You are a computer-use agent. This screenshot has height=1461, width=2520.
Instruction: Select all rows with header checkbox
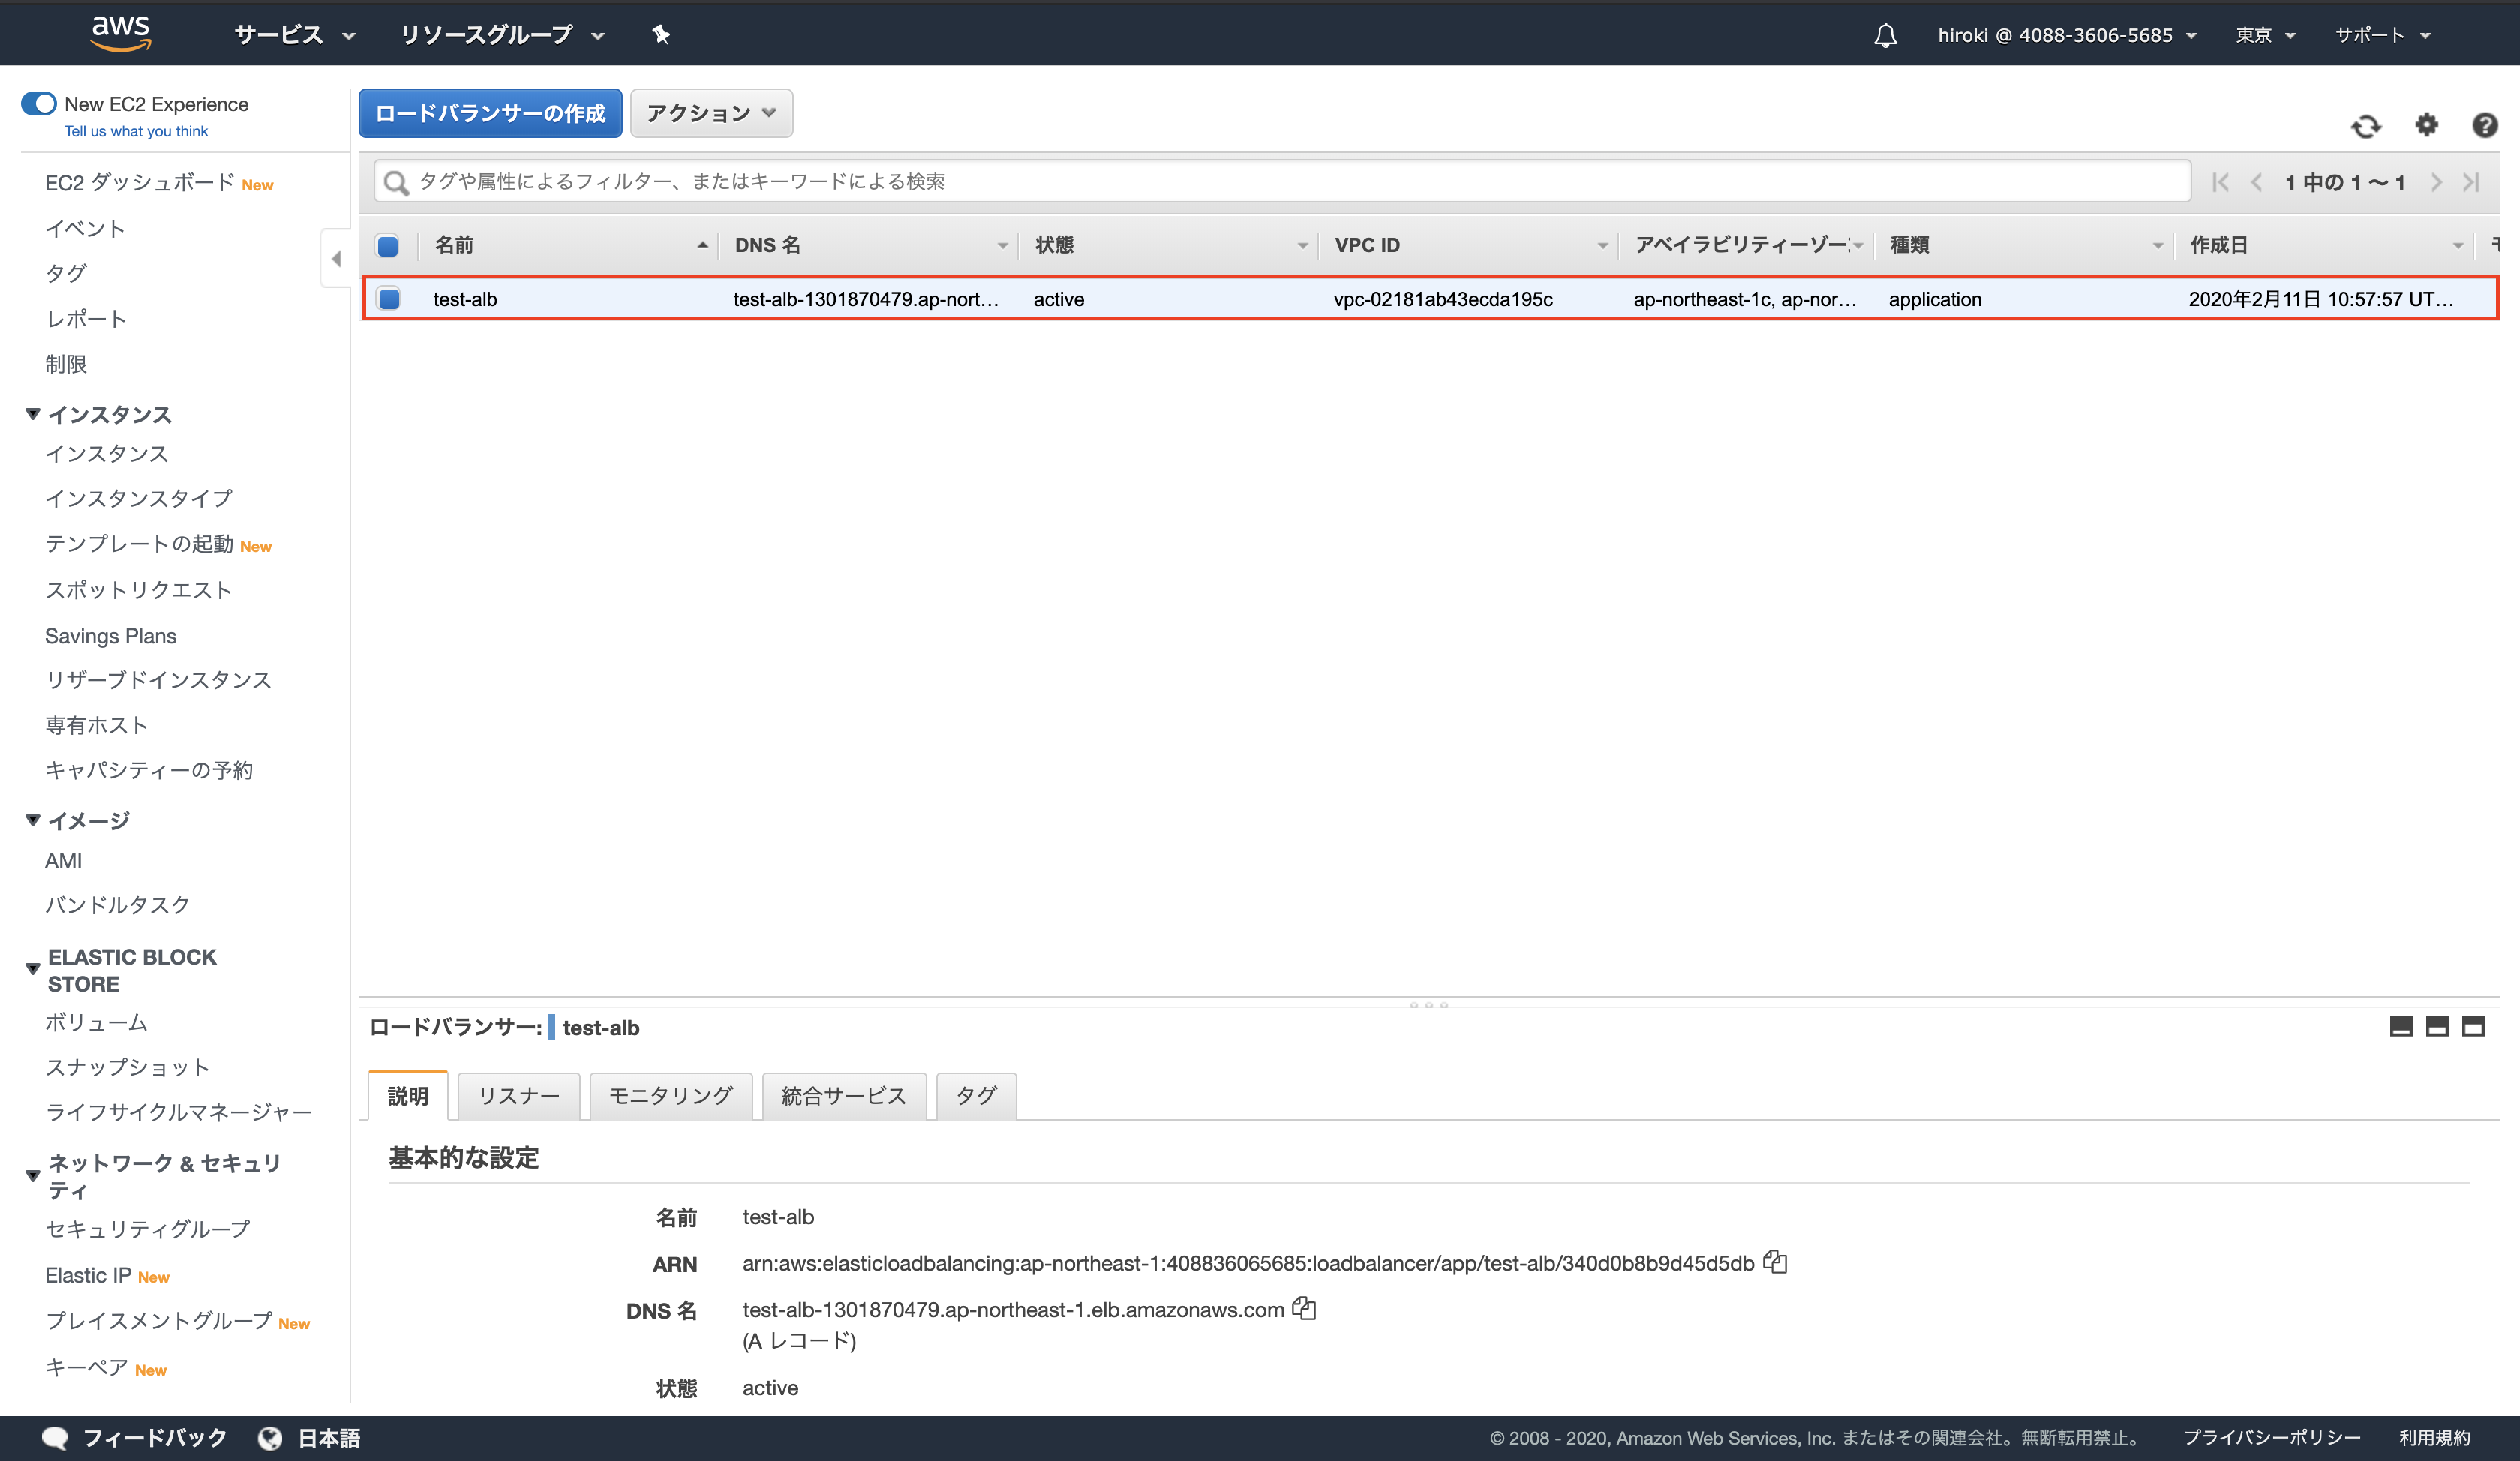click(x=388, y=245)
